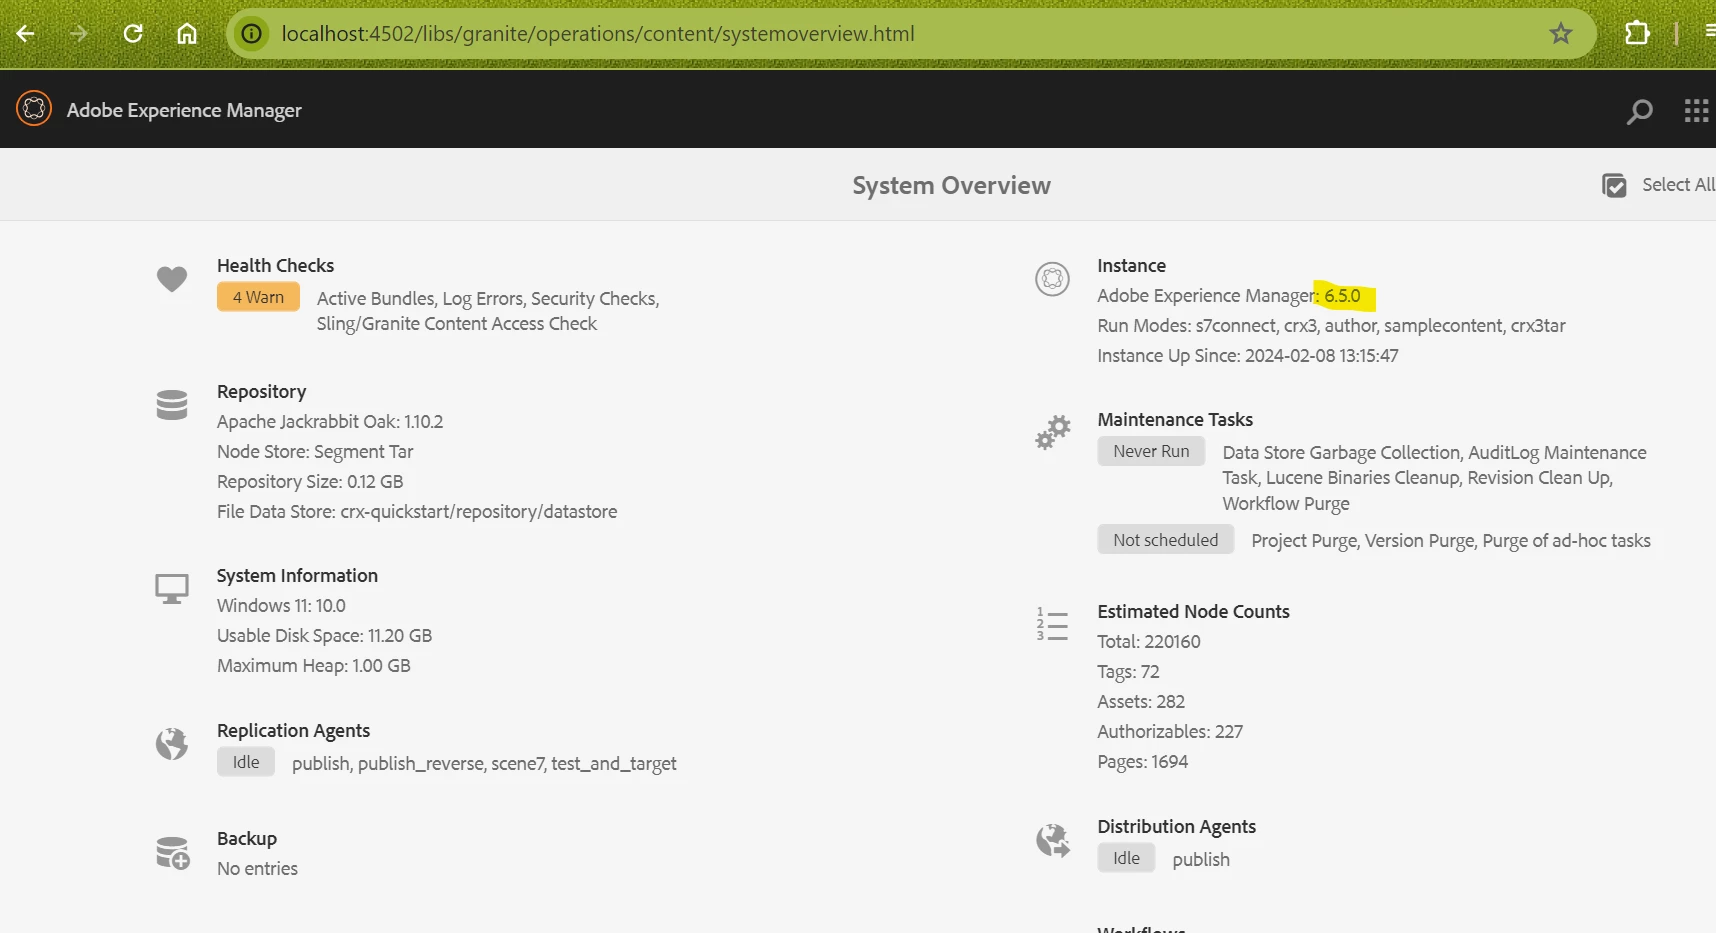Click the Run Modes line
The width and height of the screenshot is (1716, 933).
1331,326
